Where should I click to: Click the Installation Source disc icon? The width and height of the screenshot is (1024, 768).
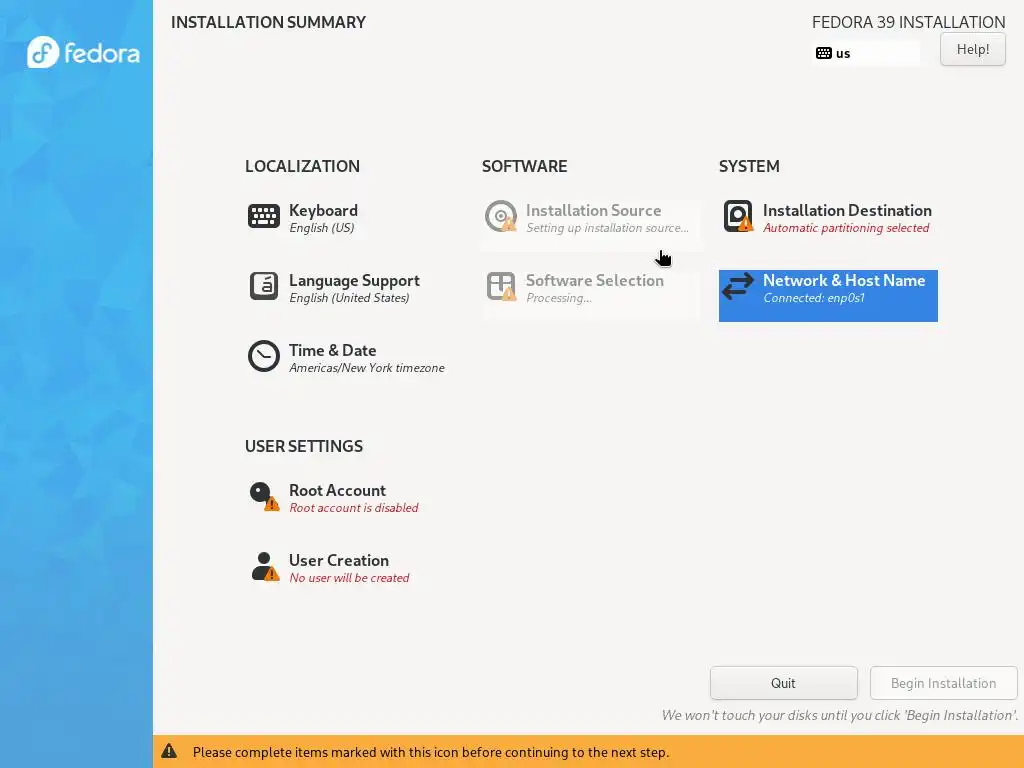tap(501, 216)
